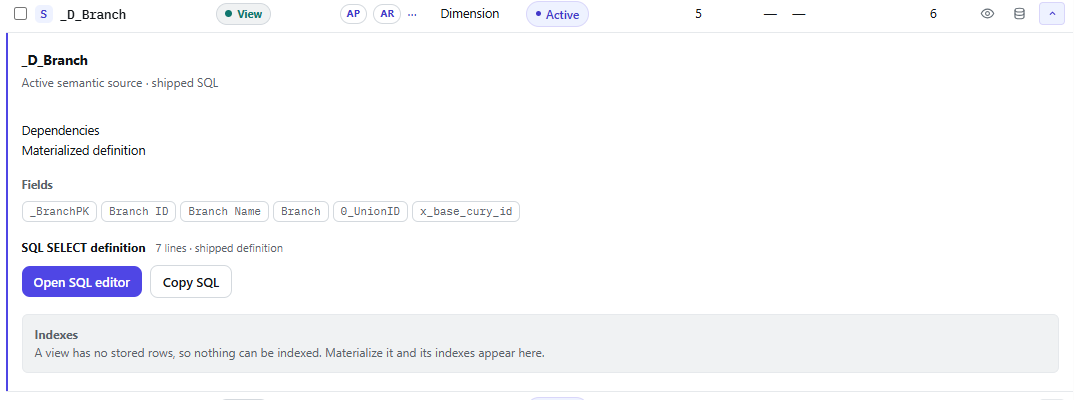The height and width of the screenshot is (400, 1074).
Task: Click the Indexes heading
Action: 56,335
